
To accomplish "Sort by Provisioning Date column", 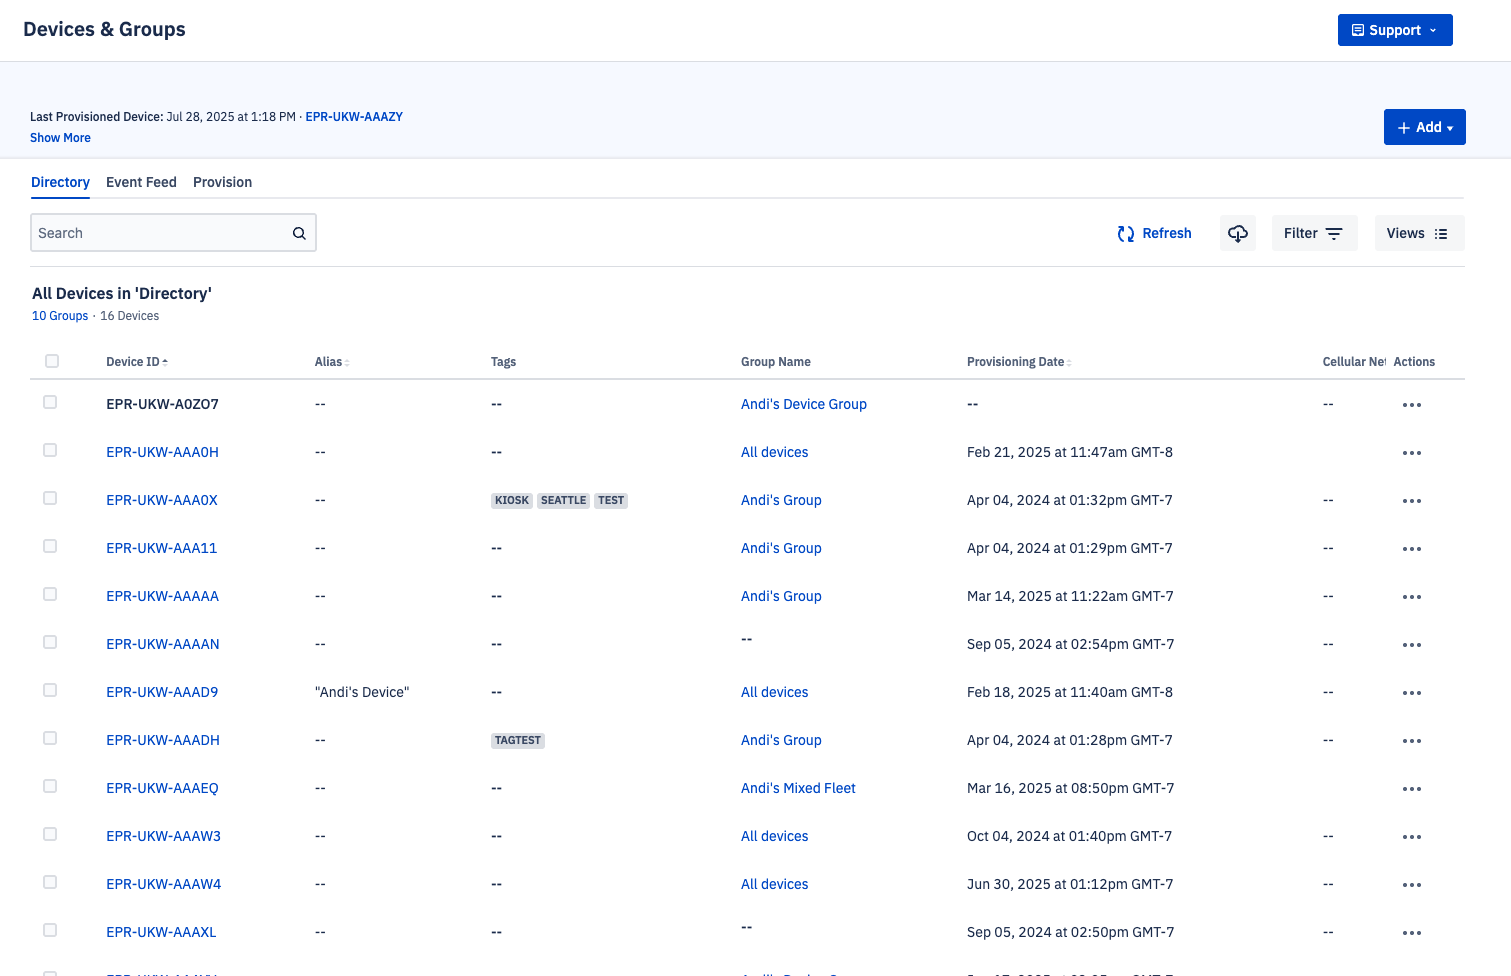I will 1018,362.
